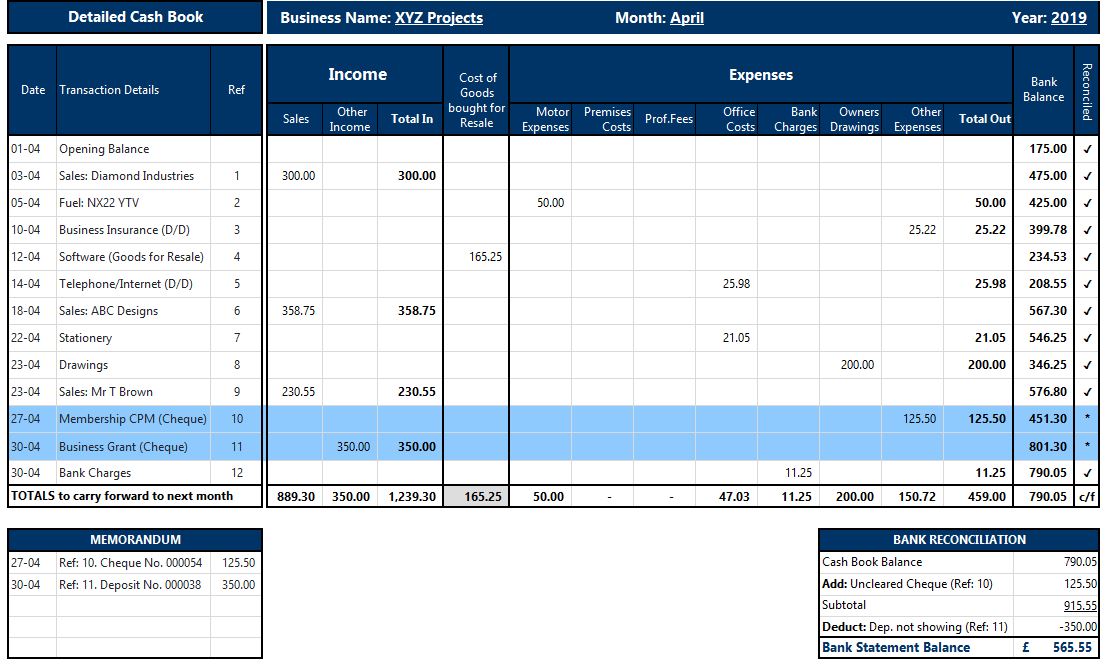Click the Bank Statement Balance 565.55 value
The width and height of the screenshot is (1105, 667).
pos(1072,647)
